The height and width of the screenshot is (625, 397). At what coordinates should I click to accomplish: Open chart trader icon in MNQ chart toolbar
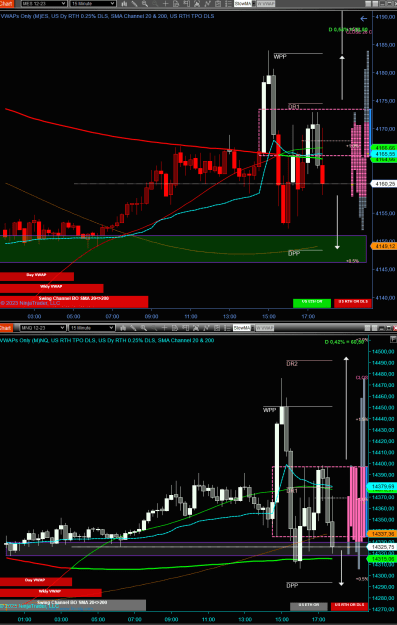[x=185, y=328]
